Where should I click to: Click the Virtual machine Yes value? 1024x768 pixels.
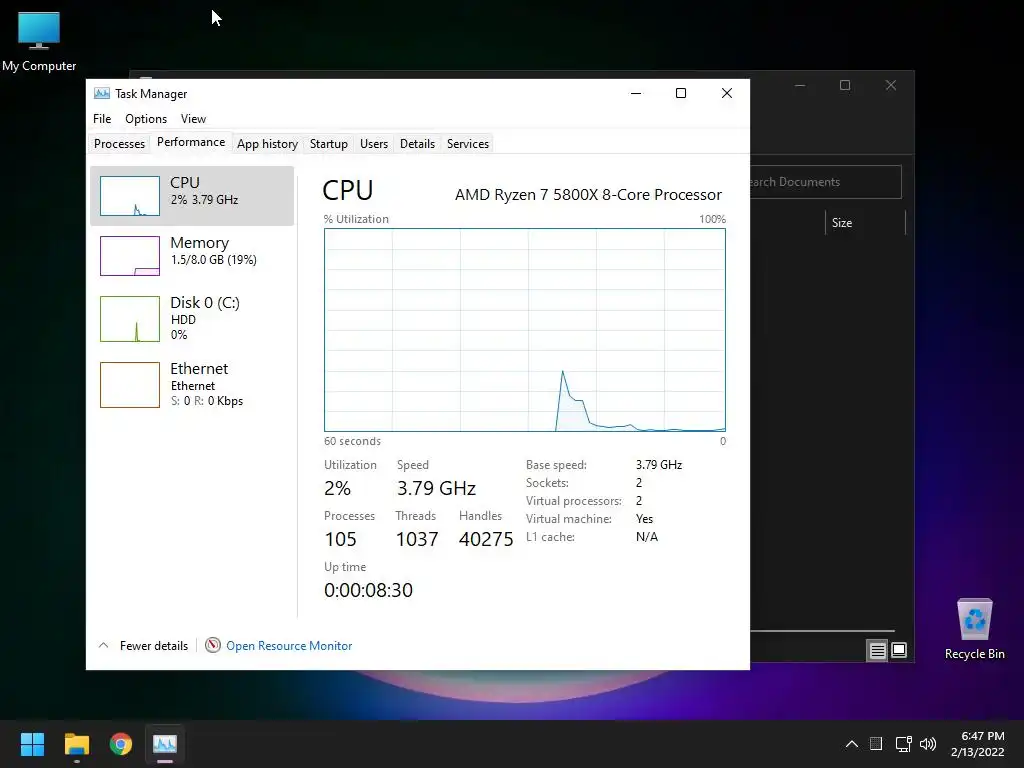tap(645, 519)
